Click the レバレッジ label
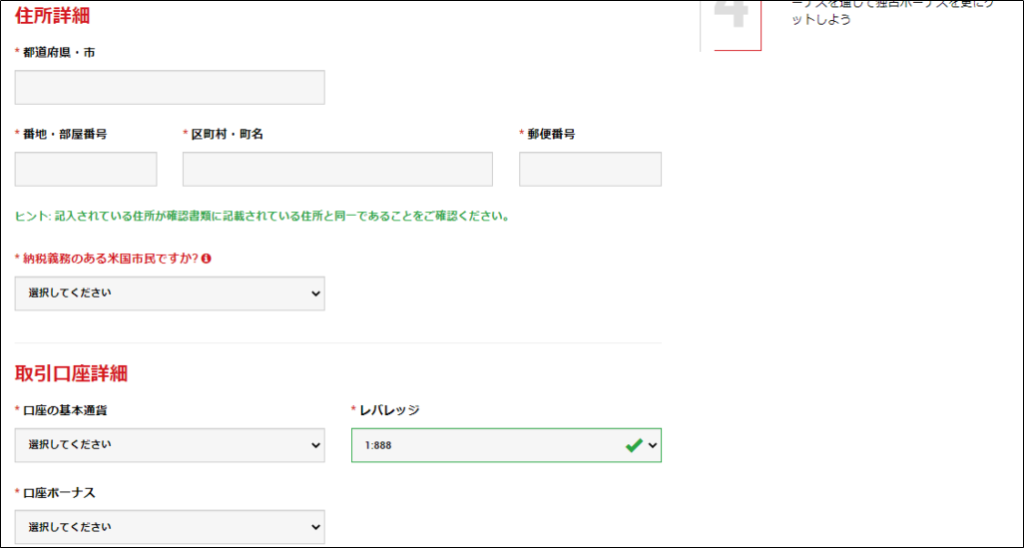The height and width of the screenshot is (548, 1024). [389, 410]
